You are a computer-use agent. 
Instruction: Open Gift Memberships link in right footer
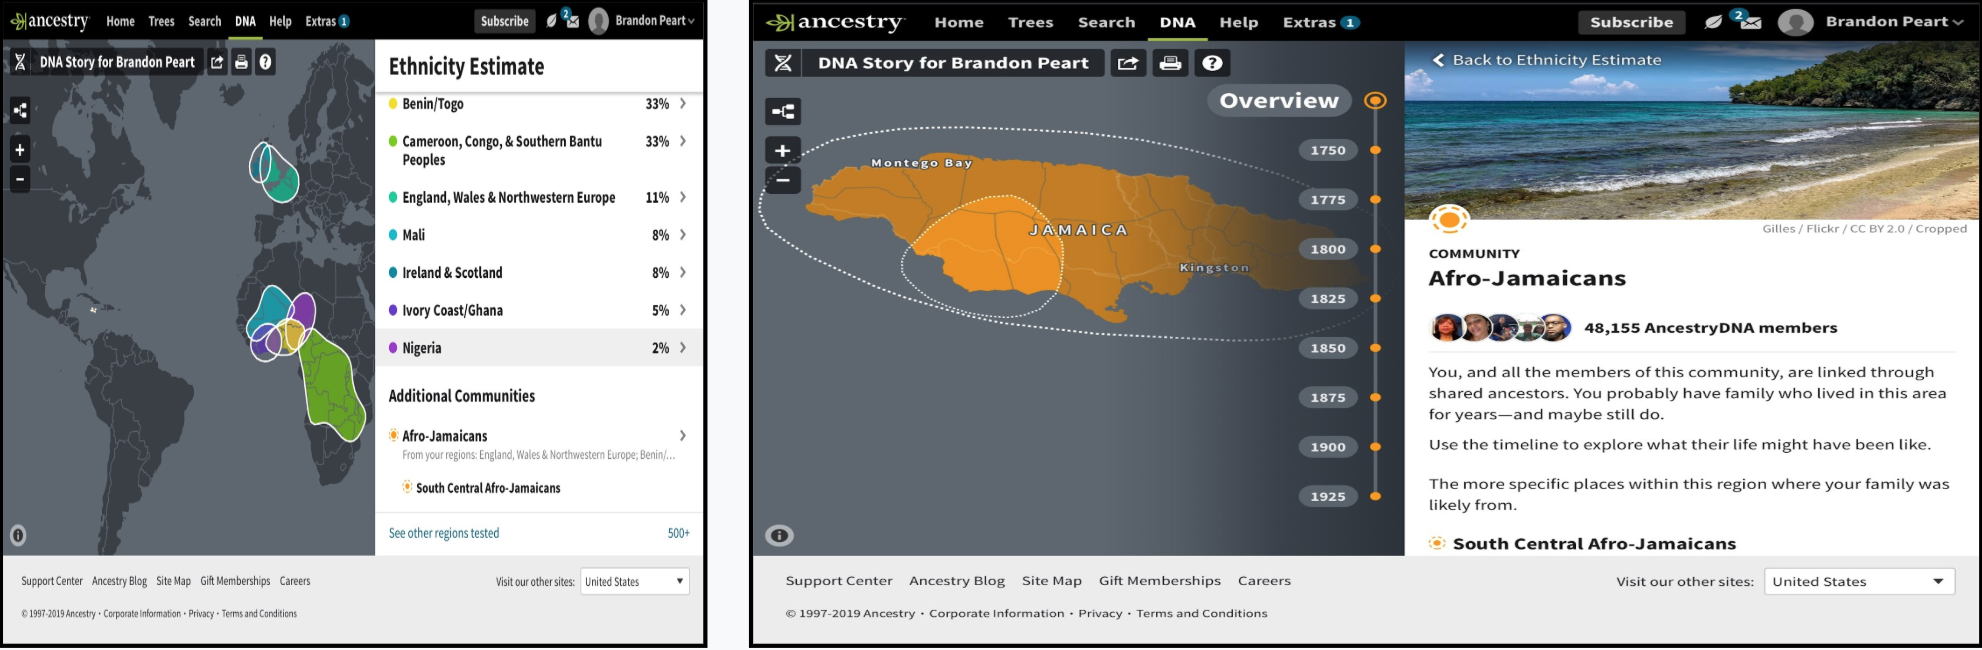click(1160, 581)
